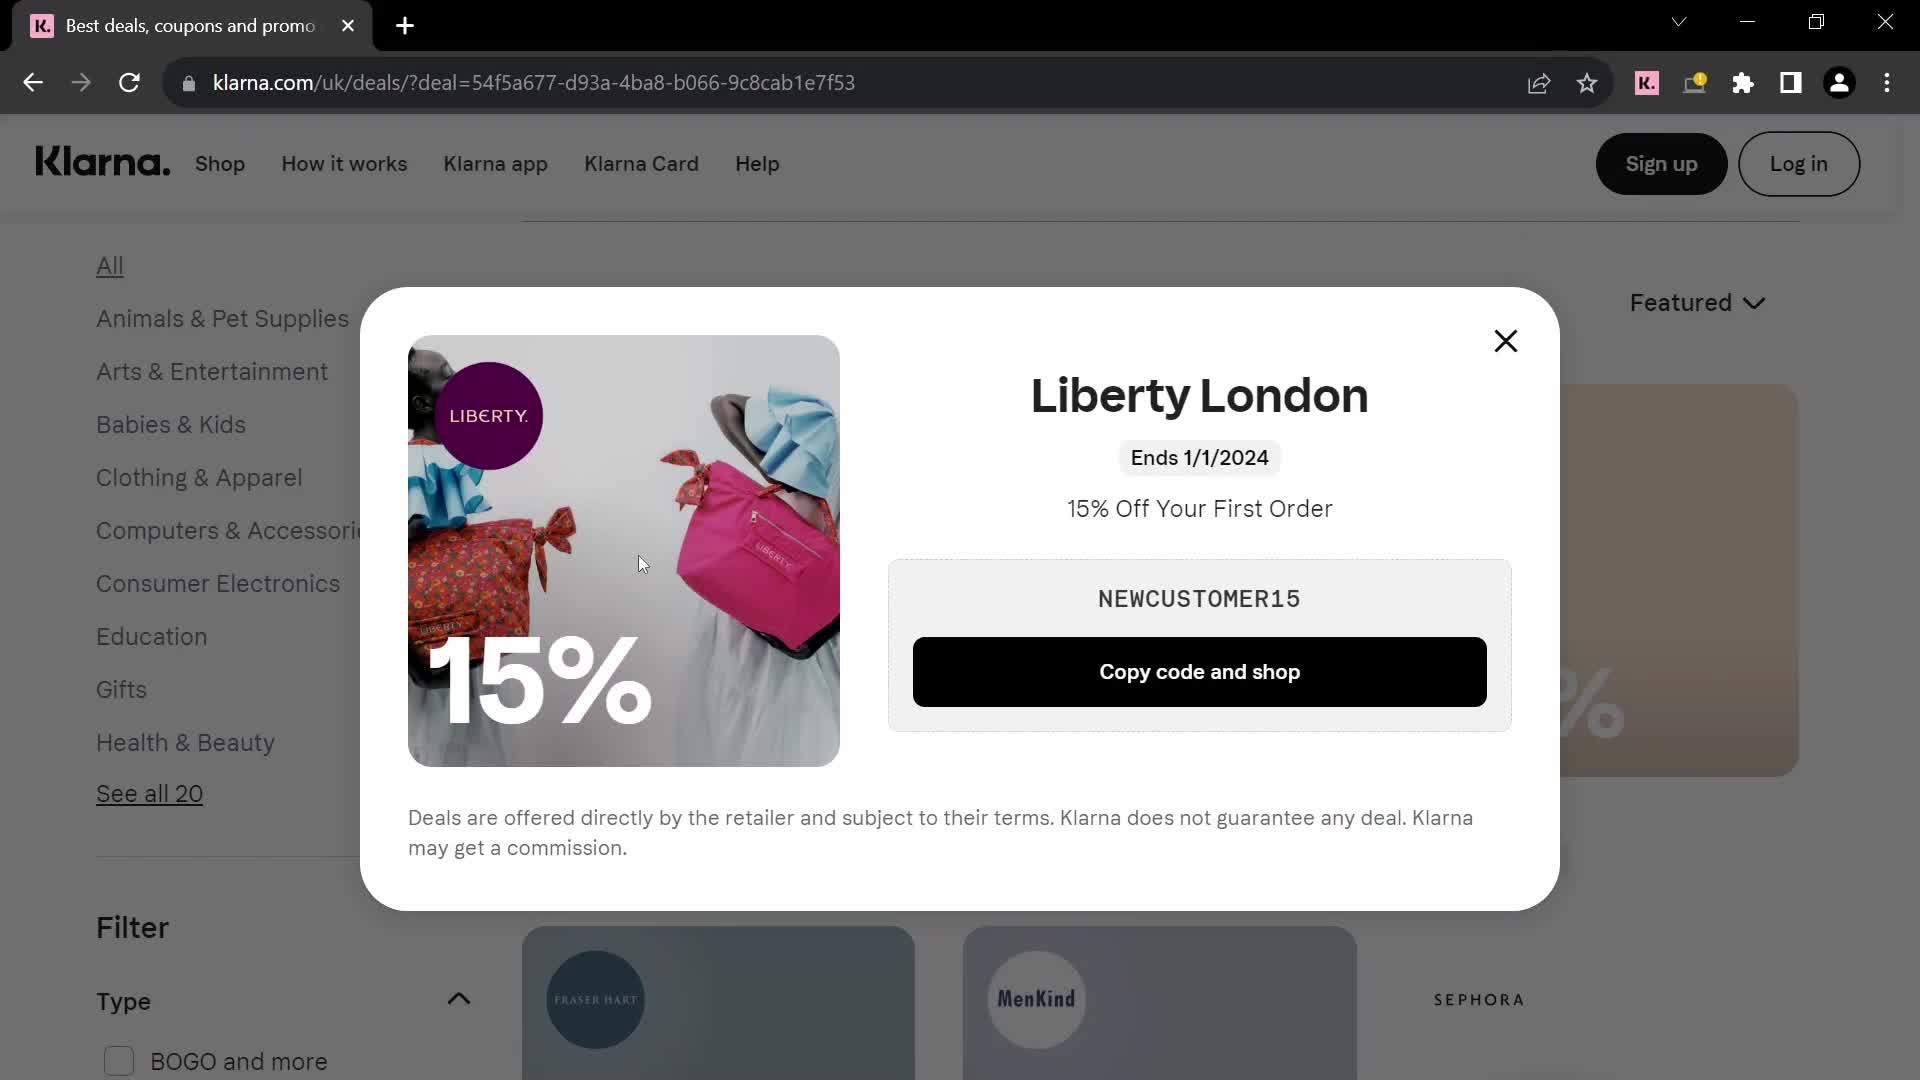Click the Klarna extension icon in toolbar
Image resolution: width=1920 pixels, height=1080 pixels.
[x=1647, y=82]
